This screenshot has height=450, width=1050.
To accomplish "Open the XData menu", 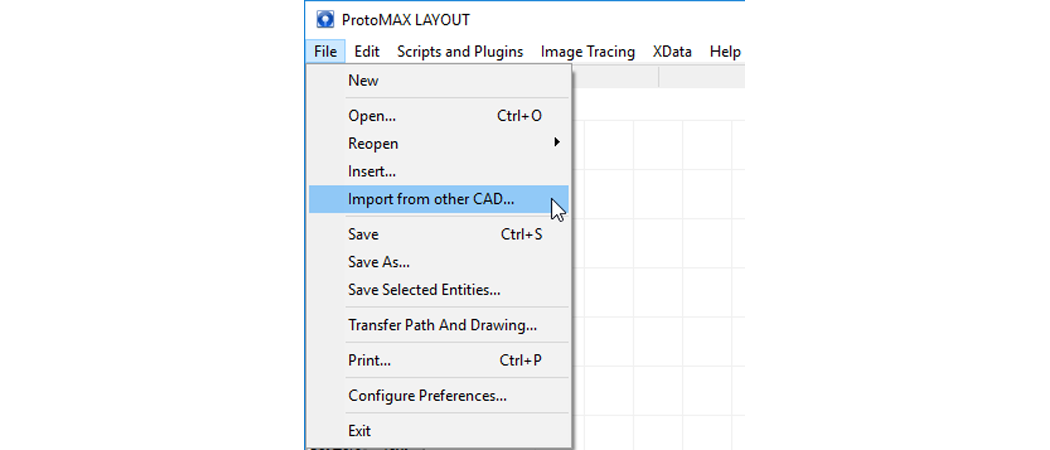I will (672, 52).
